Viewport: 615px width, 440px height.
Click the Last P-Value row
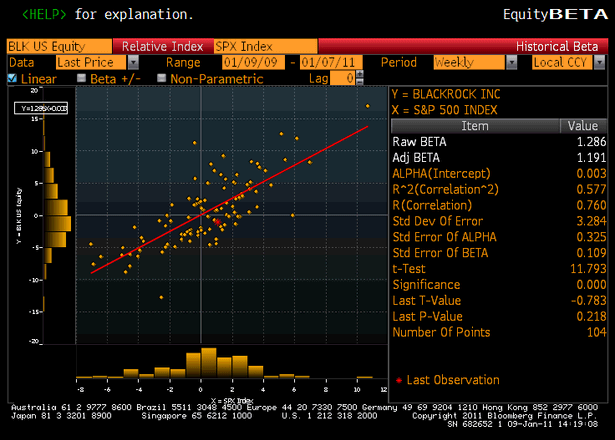(499, 316)
